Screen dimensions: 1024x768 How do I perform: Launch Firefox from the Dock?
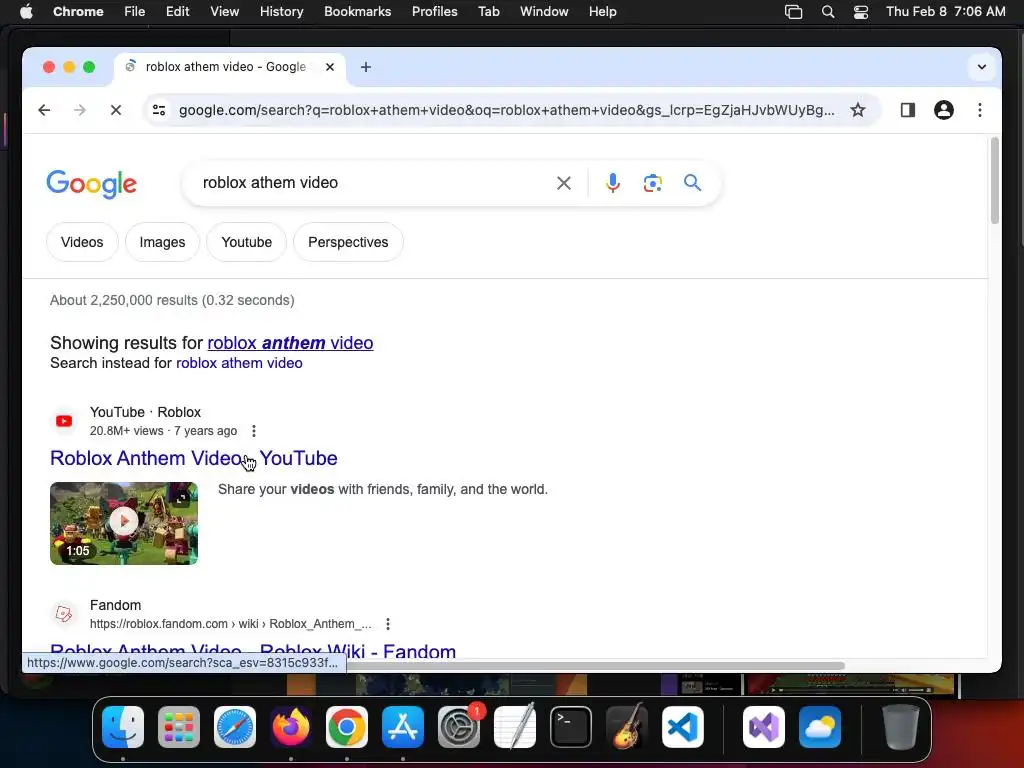tap(291, 727)
